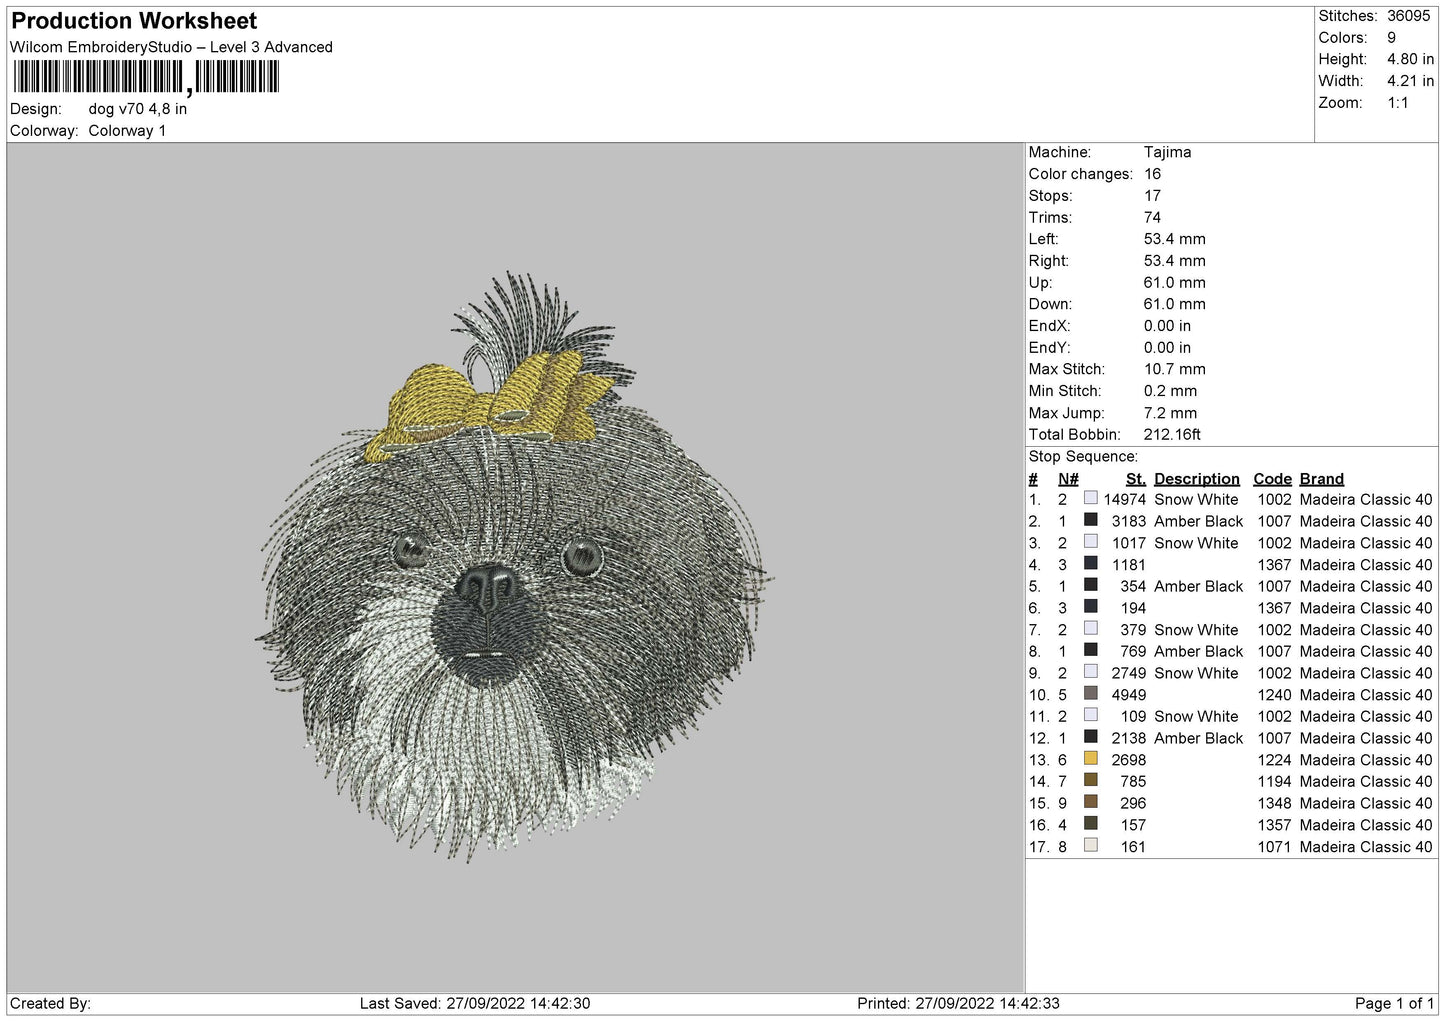Click the stitch count 3183
This screenshot has height=1021, width=1445.
coord(1128,521)
